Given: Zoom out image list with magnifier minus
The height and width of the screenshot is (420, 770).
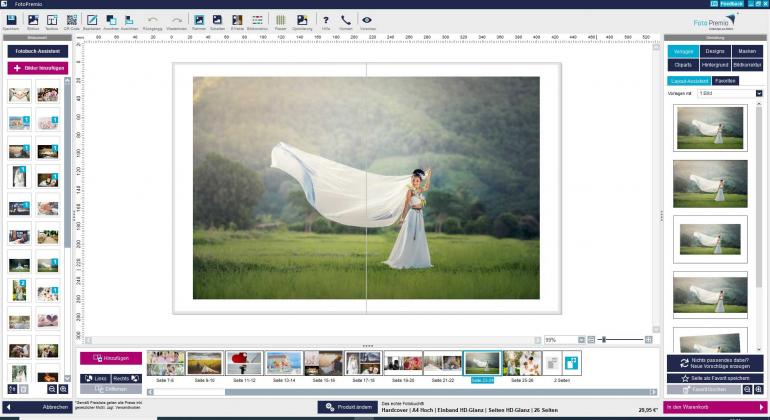Looking at the screenshot, I should [x=52, y=389].
